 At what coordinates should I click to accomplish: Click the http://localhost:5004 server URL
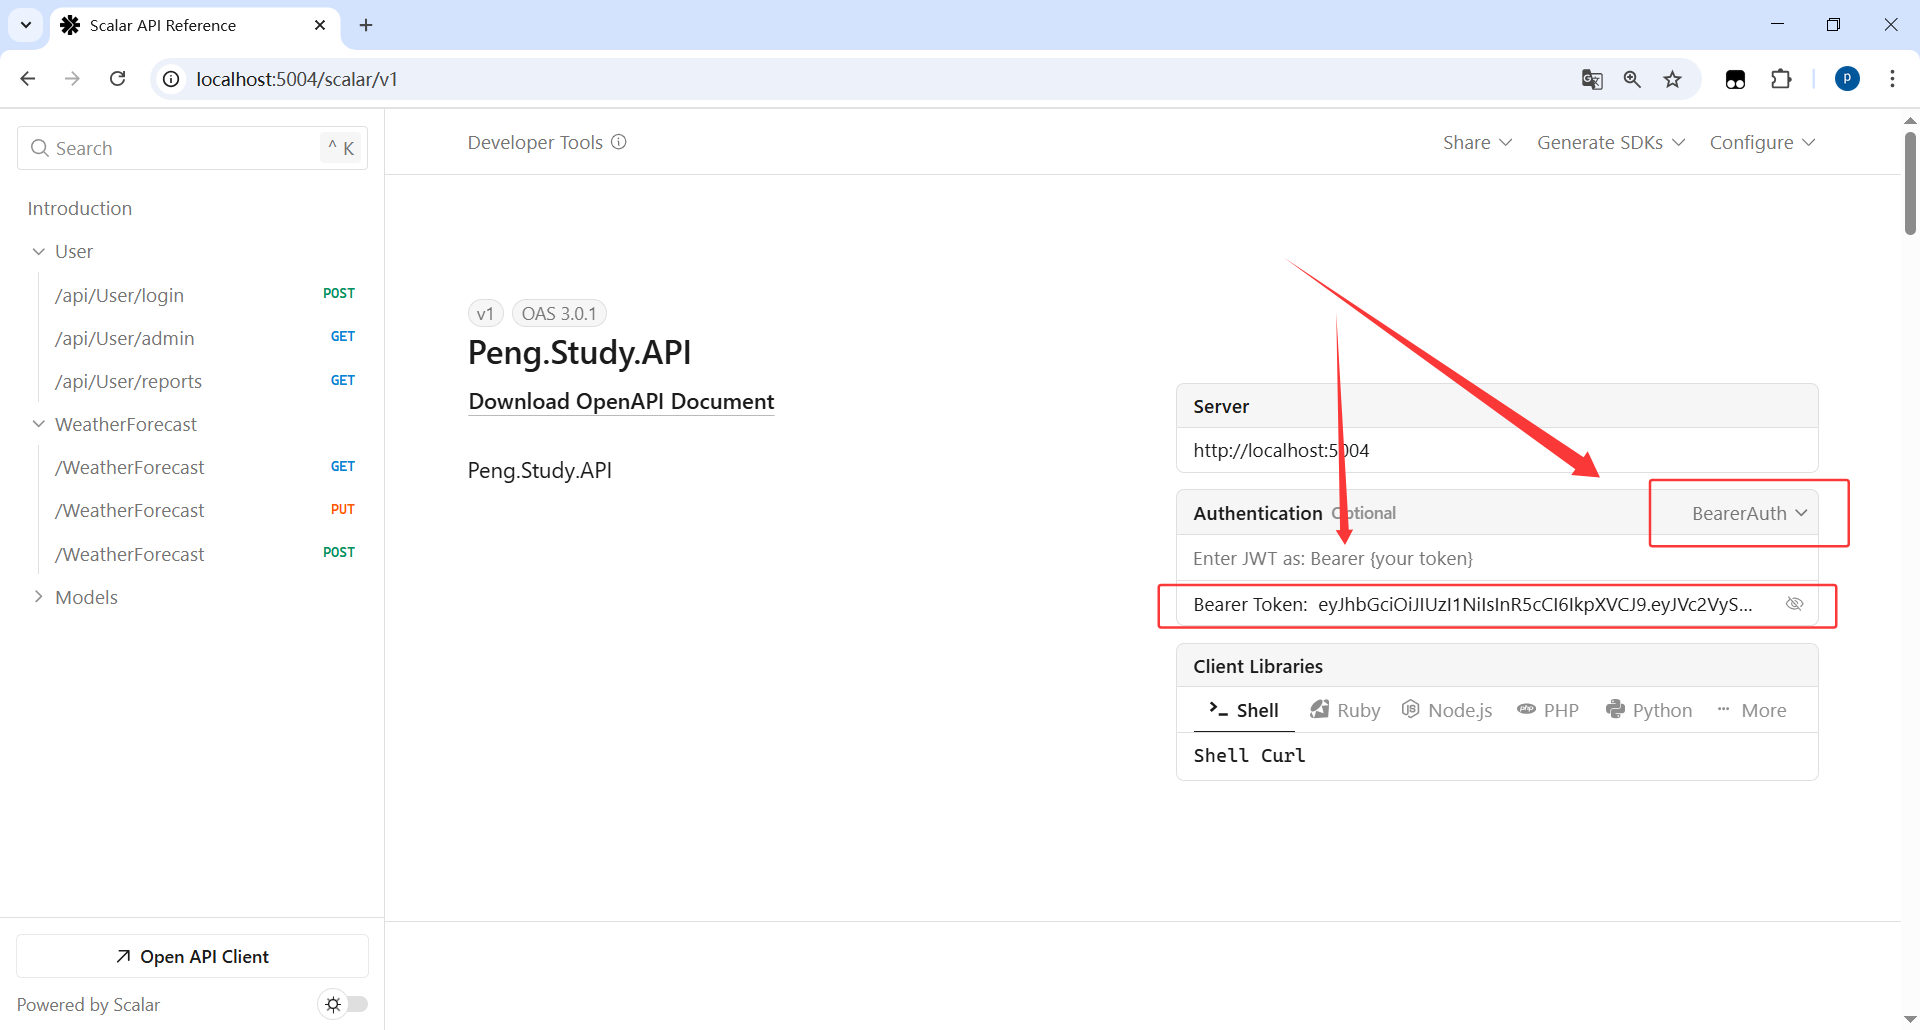coord(1281,450)
